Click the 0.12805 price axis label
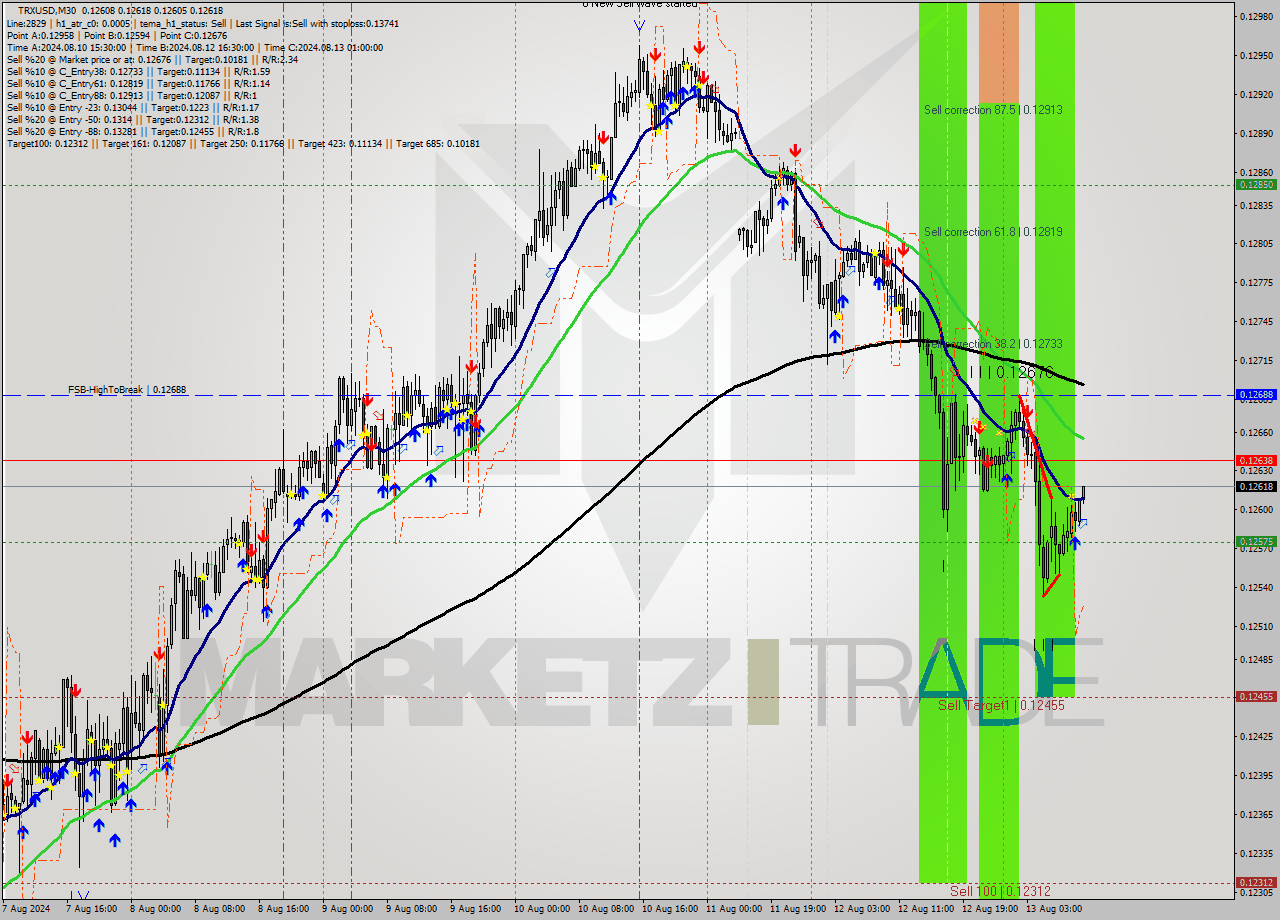Viewport: 1280px width, 920px height. coord(1256,244)
